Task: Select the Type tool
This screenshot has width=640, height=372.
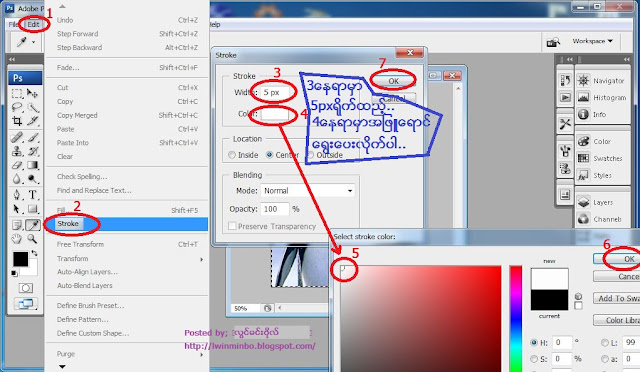Action: [x=32, y=195]
